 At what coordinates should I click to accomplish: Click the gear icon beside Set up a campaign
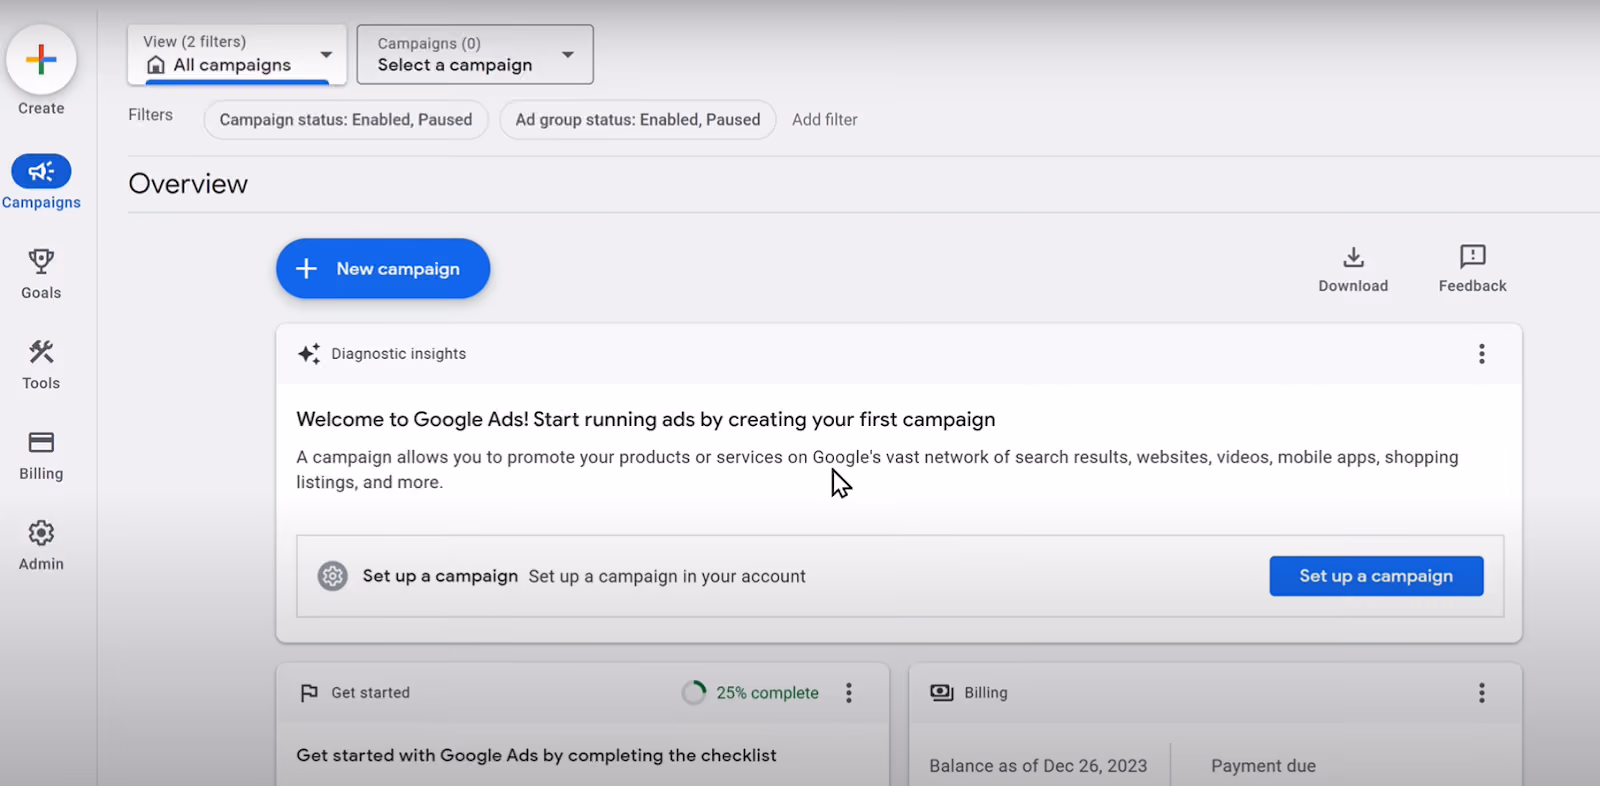(333, 576)
